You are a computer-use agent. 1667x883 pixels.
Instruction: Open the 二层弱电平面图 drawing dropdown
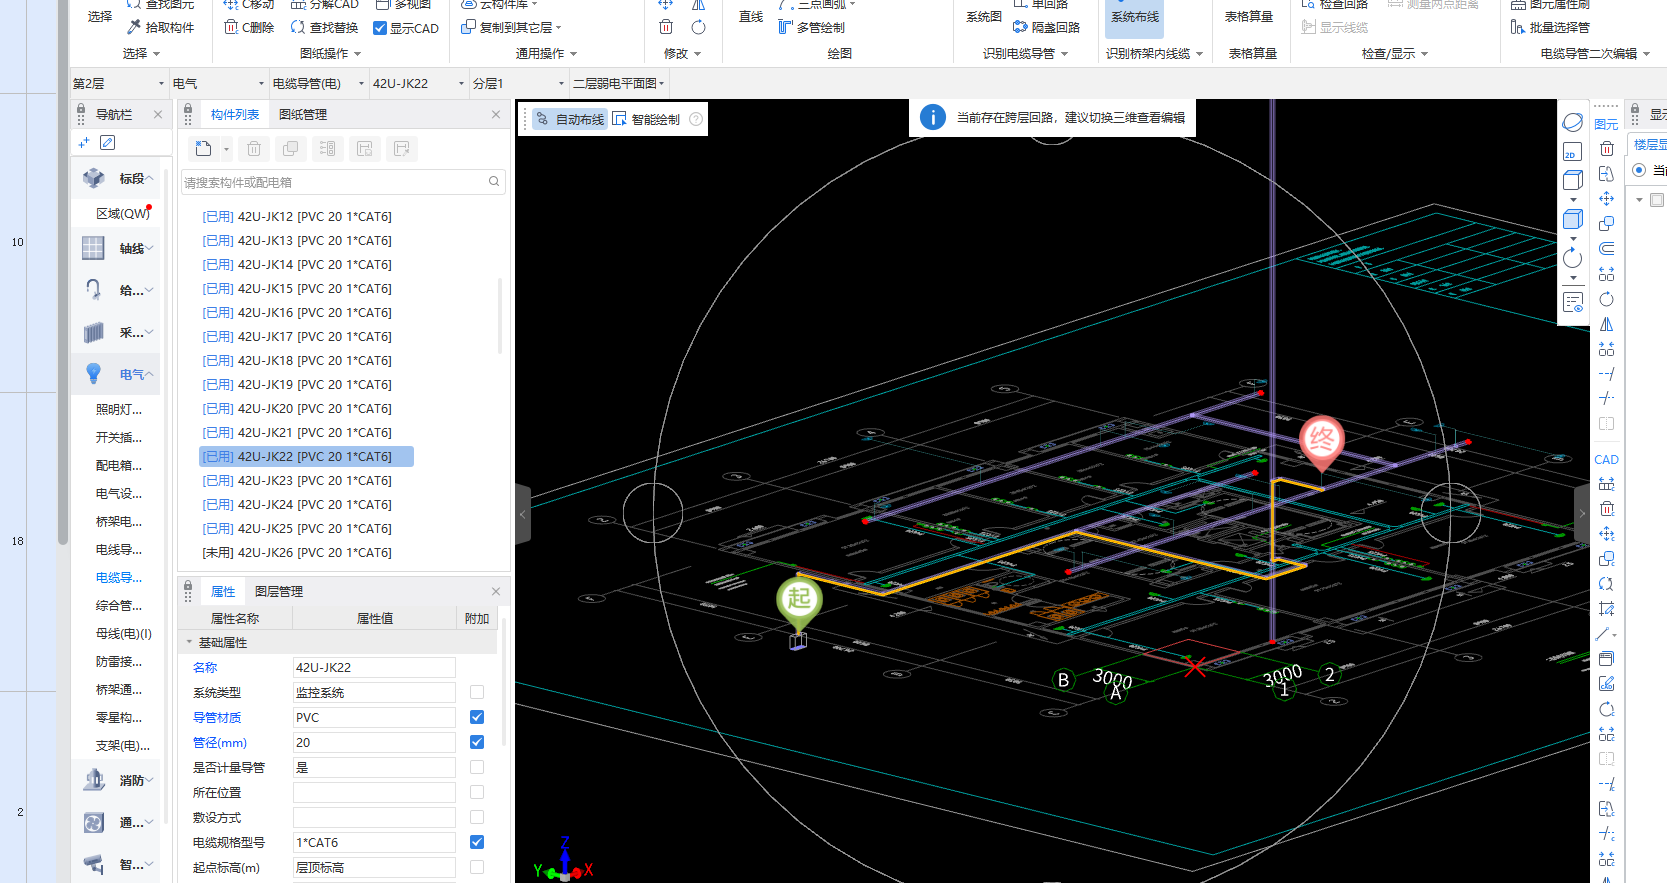(618, 83)
